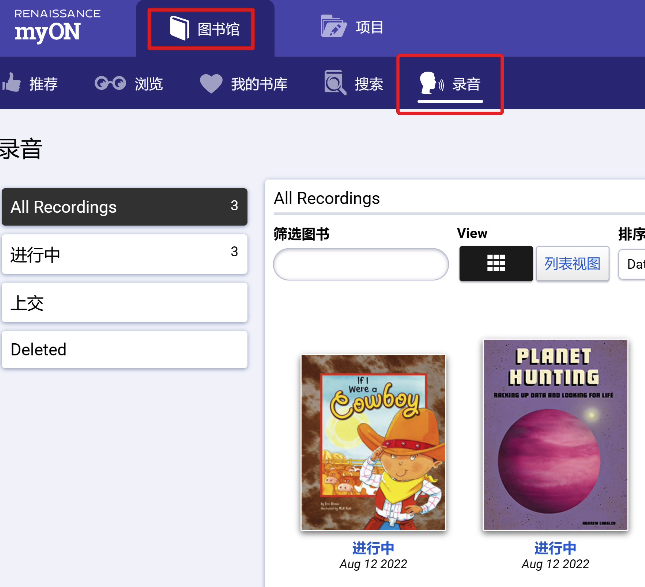Screen dimensions: 645x587
Task: Click the heart icon for 我的书库
Action: [x=211, y=84]
